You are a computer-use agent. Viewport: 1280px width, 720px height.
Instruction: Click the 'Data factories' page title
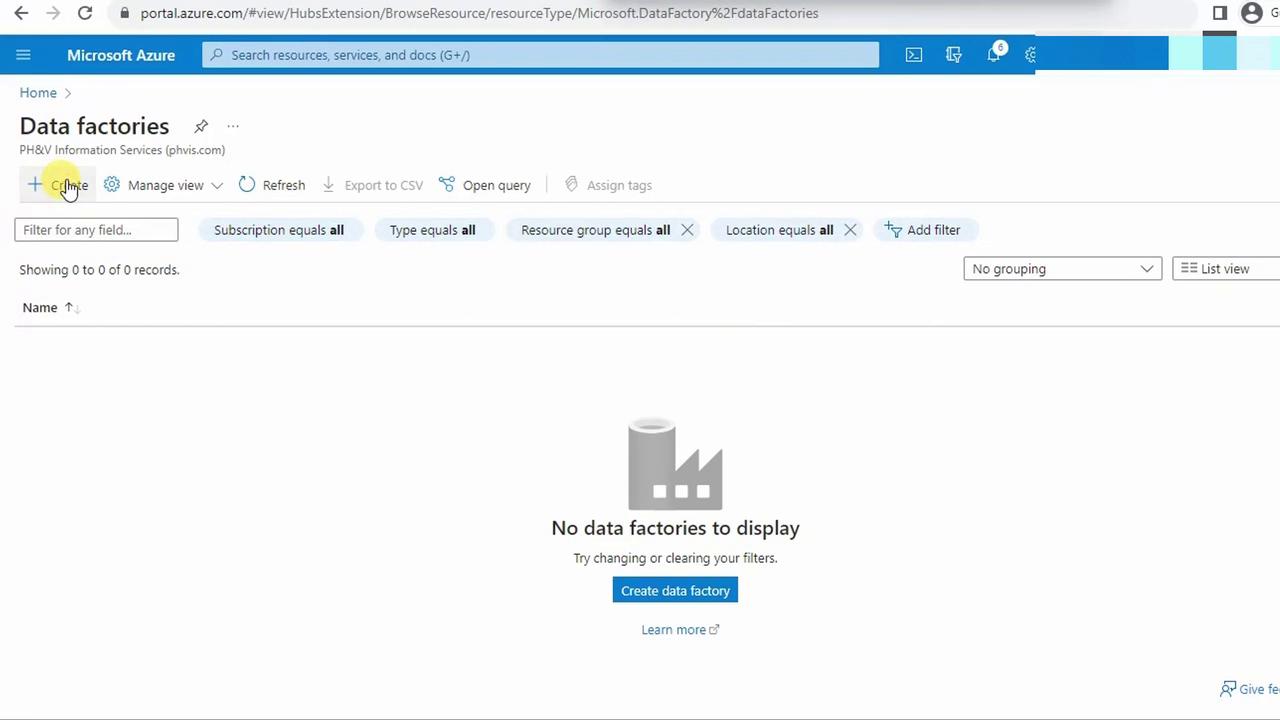point(94,126)
